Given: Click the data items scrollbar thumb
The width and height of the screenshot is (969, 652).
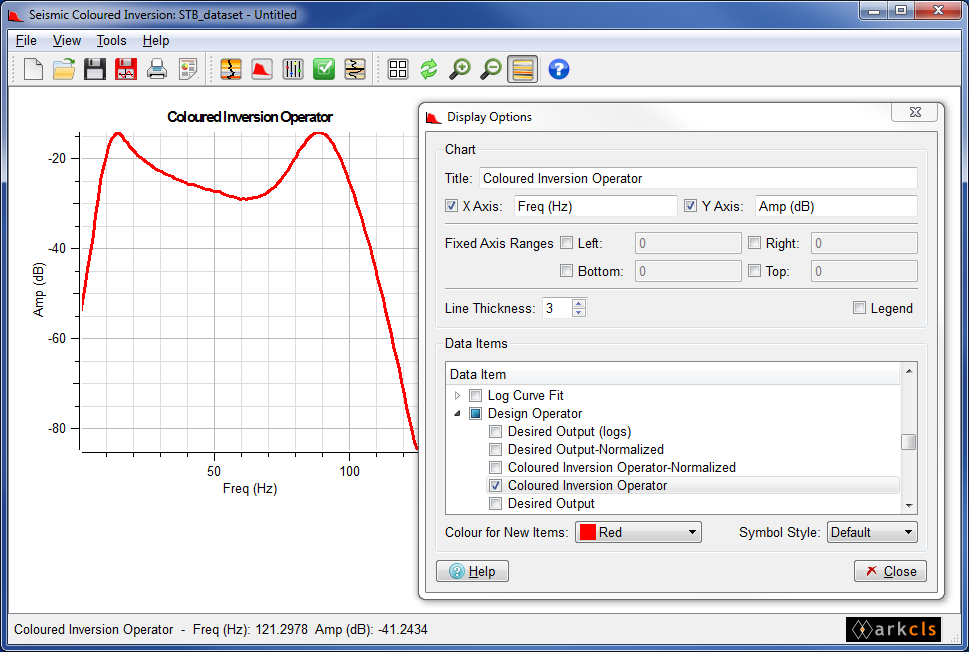Looking at the screenshot, I should [908, 442].
